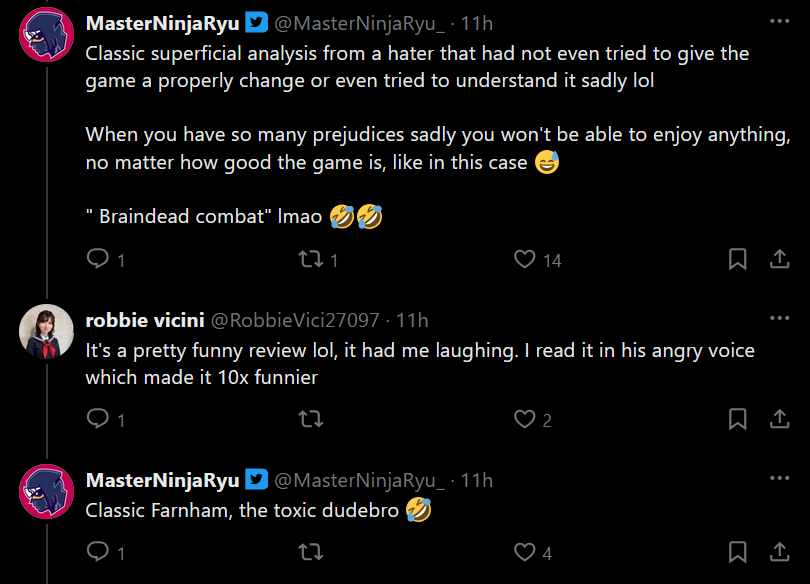Share the first MasterNinjaRyu tweet
Screen dimensions: 810x584
[779, 260]
